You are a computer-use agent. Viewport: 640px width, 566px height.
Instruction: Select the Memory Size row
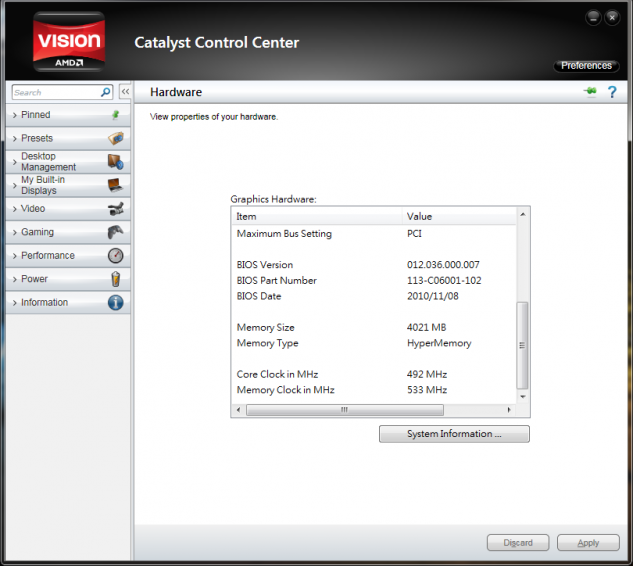tap(374, 328)
